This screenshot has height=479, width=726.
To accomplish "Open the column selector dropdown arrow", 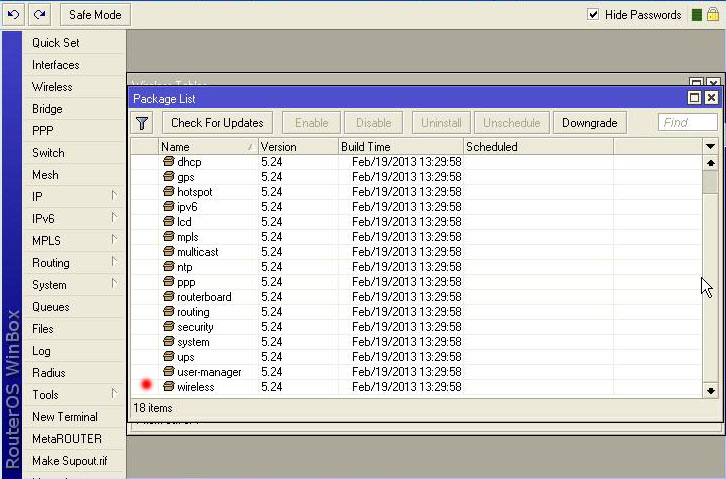I will tap(710, 147).
